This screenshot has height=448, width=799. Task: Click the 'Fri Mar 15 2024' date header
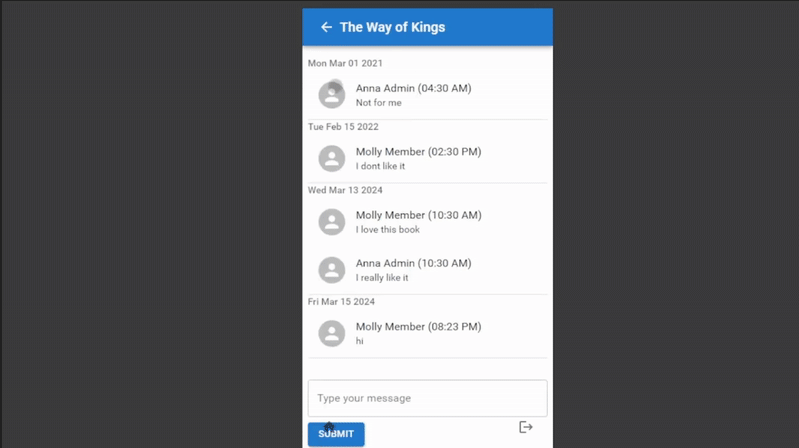click(x=341, y=301)
